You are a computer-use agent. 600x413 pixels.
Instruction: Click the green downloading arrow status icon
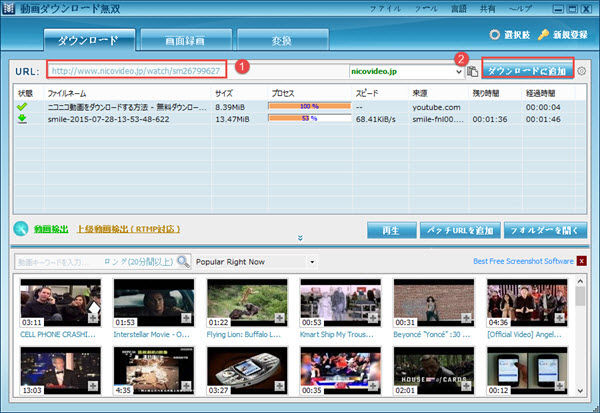pyautogui.click(x=22, y=119)
